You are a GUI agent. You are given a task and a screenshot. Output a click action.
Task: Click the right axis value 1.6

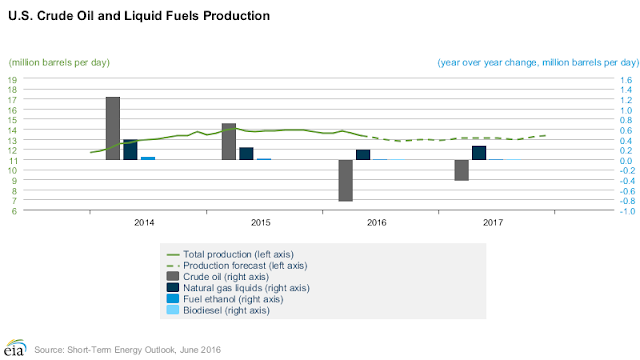click(626, 80)
